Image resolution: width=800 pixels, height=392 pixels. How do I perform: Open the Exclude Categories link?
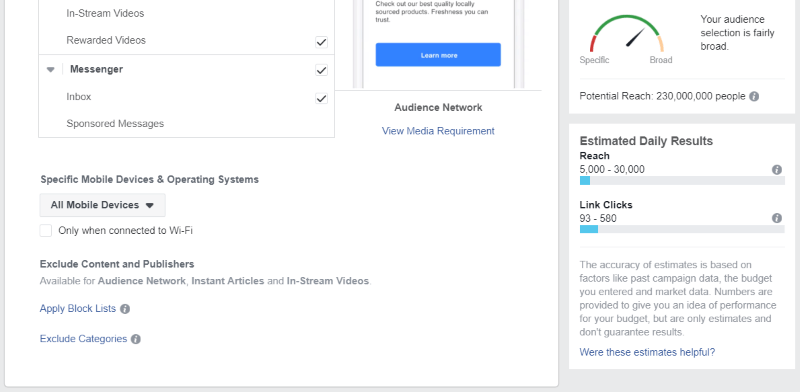pyautogui.click(x=83, y=339)
